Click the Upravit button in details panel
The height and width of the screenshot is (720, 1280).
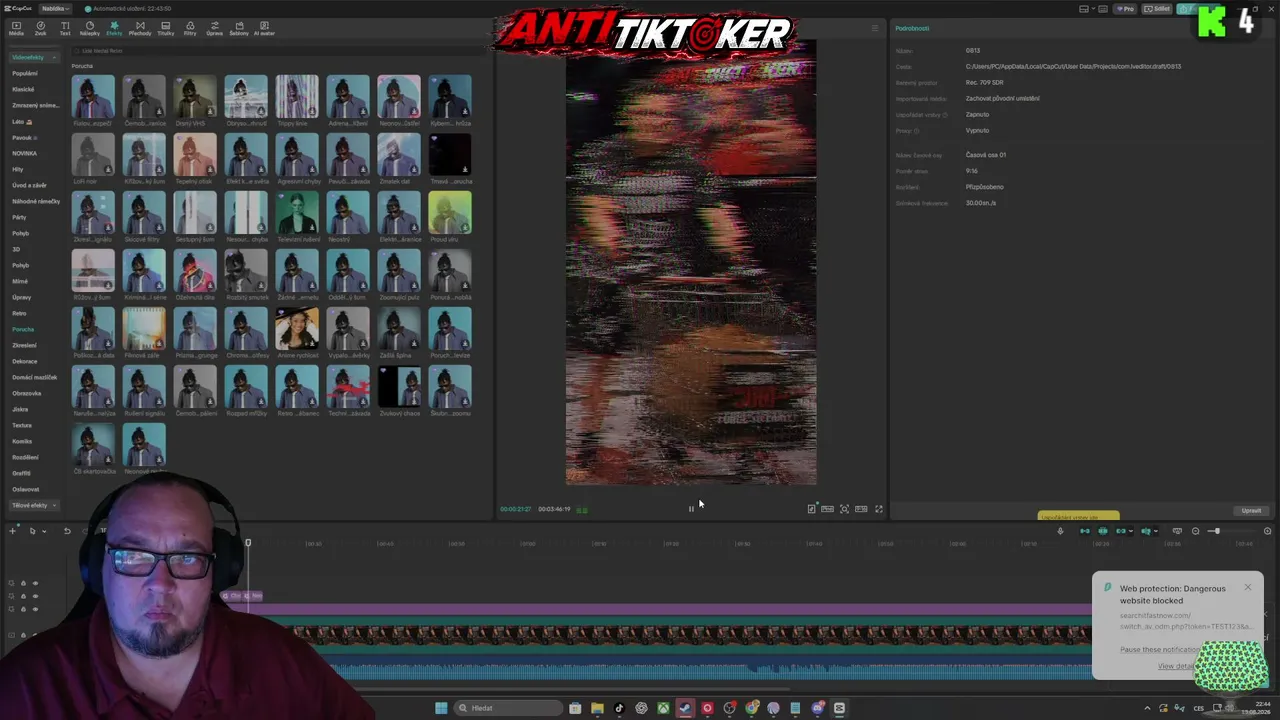coord(1251,511)
